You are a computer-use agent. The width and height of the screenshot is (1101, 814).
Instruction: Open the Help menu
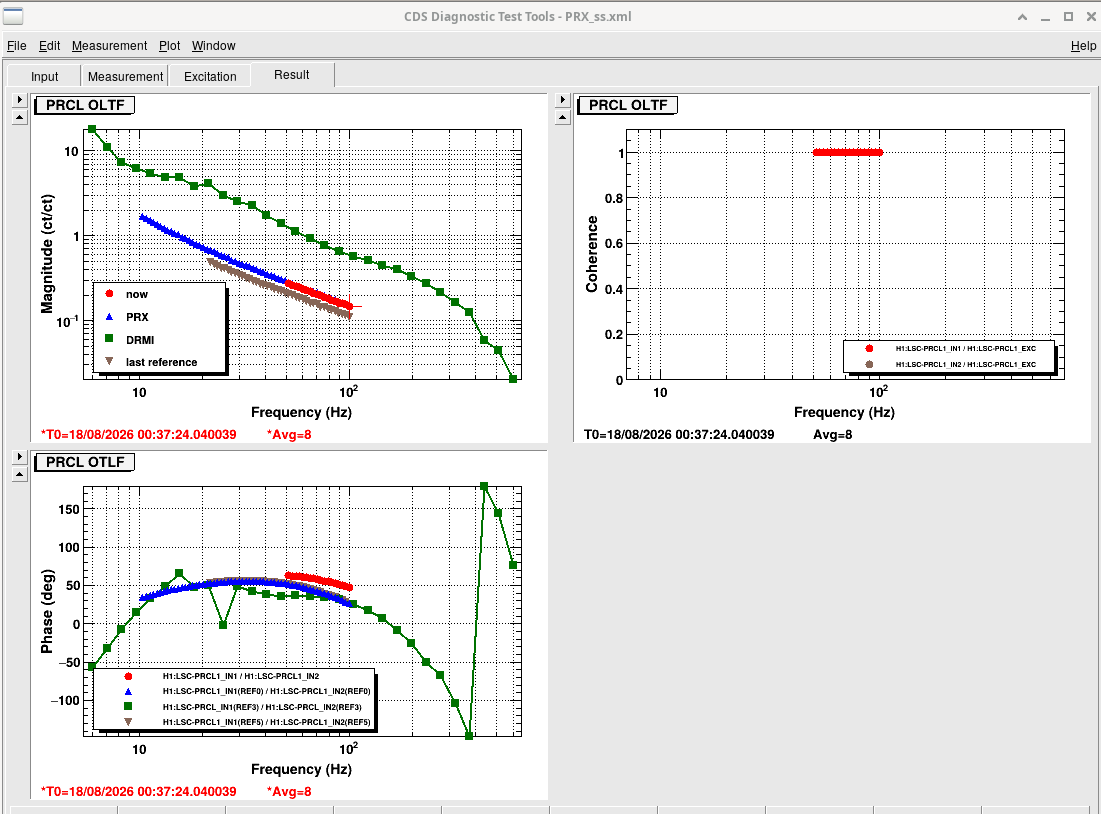pyautogui.click(x=1083, y=46)
